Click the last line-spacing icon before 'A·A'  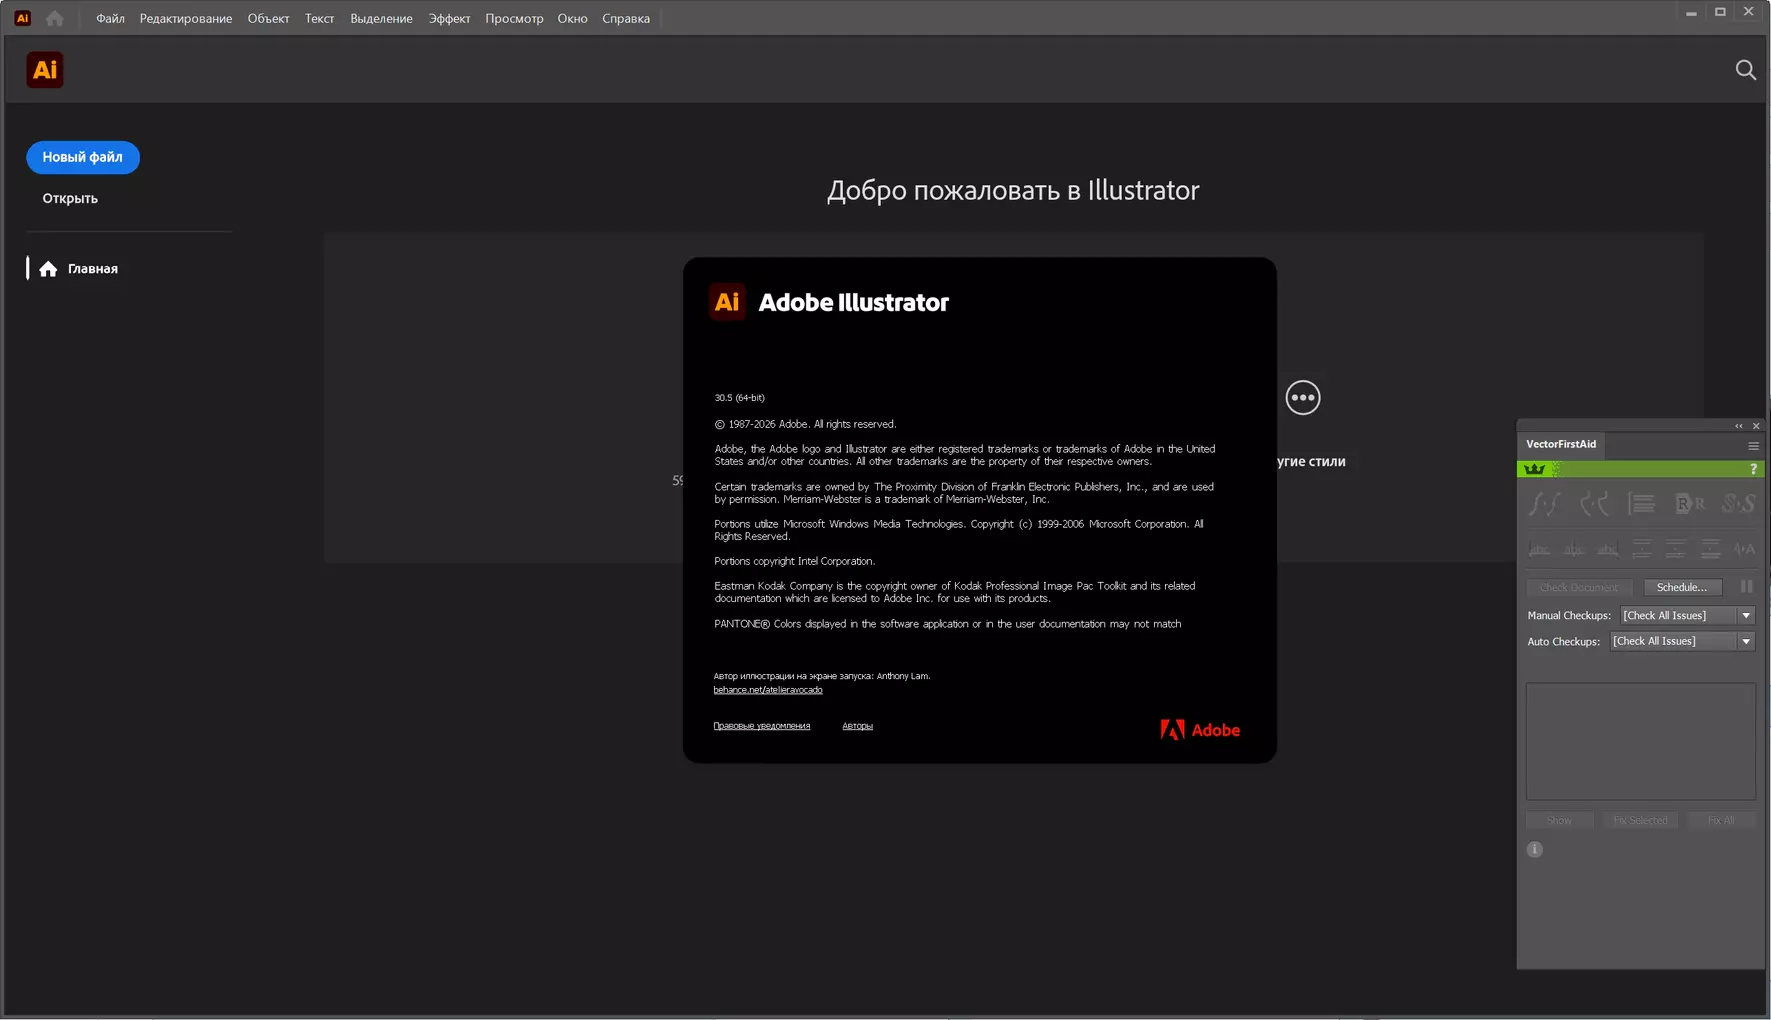(x=1711, y=549)
